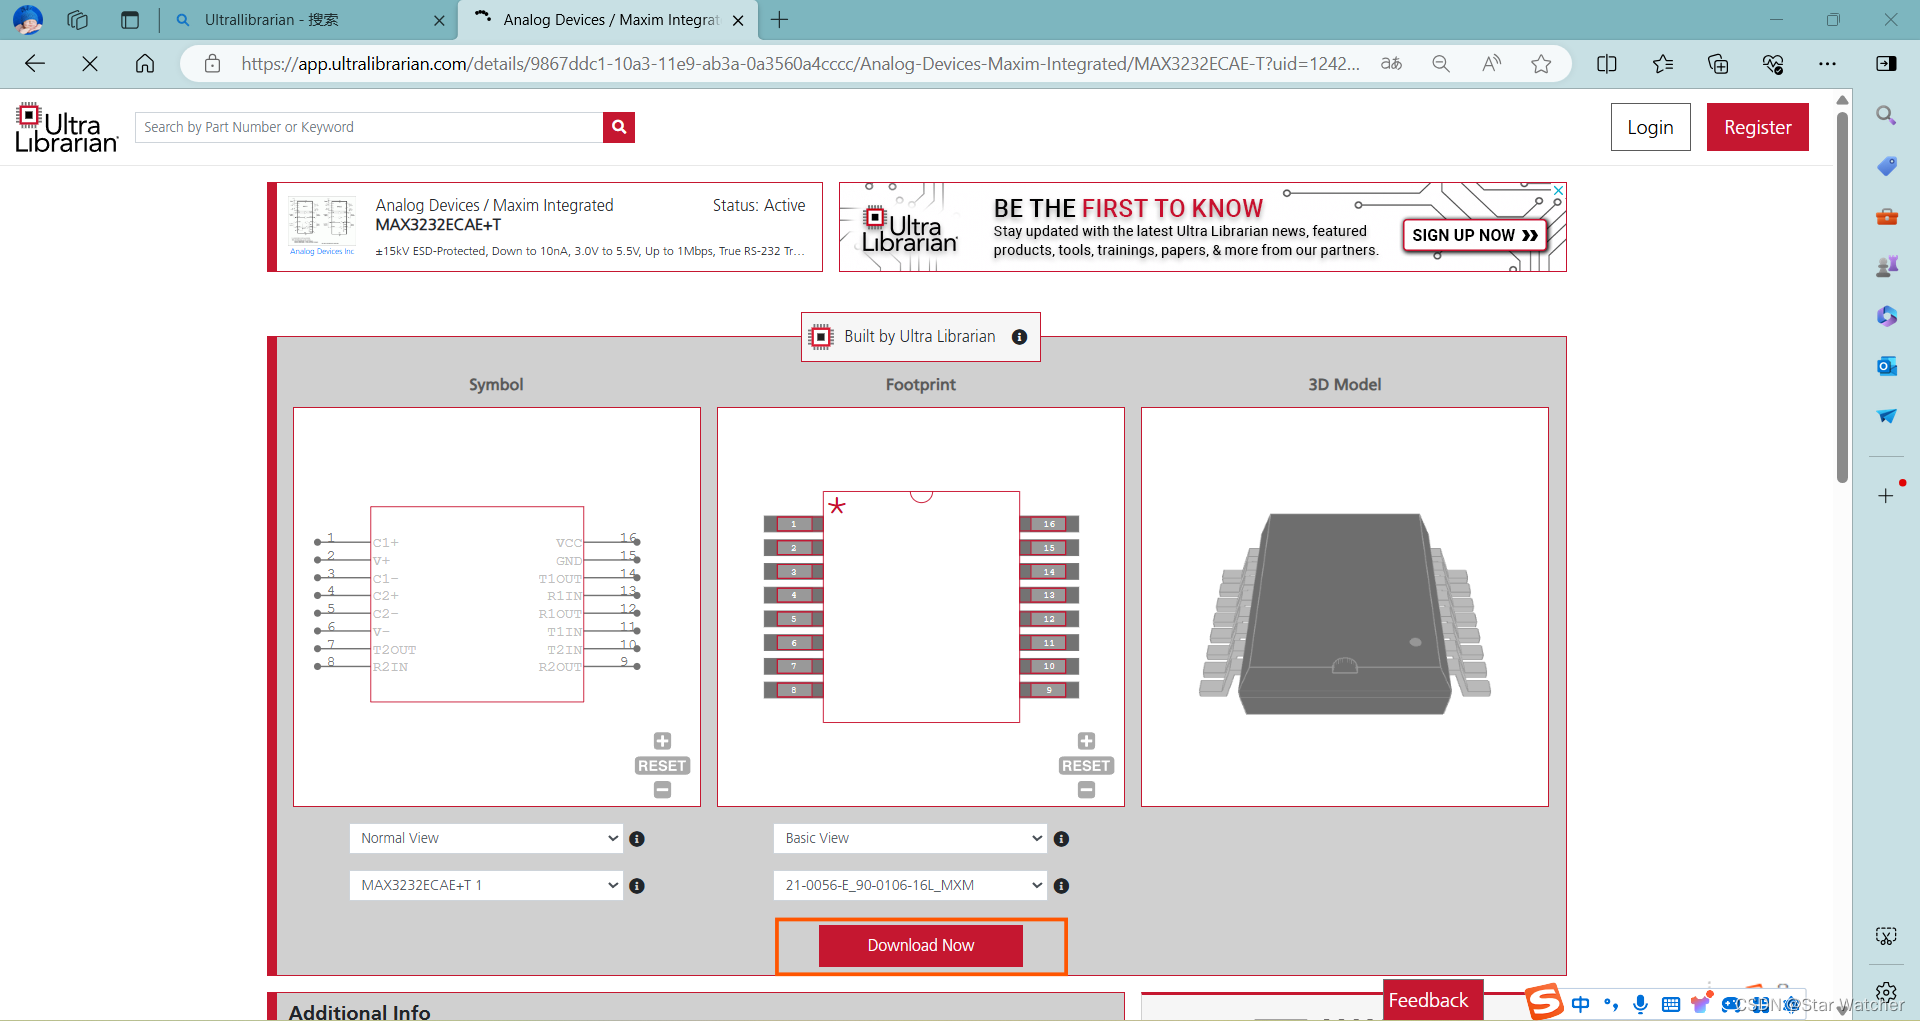Click the Download Now button
The height and width of the screenshot is (1021, 1920).
click(x=921, y=946)
